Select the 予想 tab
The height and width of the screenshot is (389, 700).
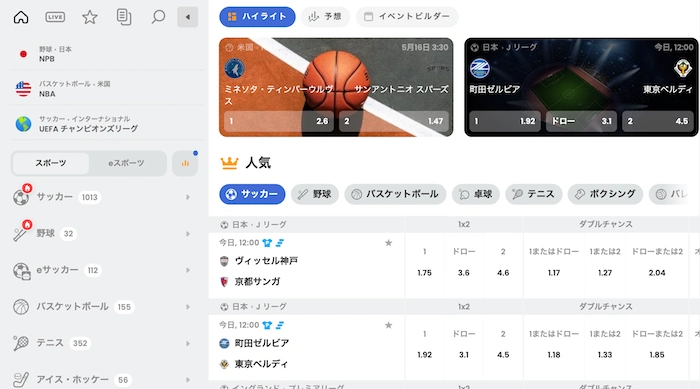pos(325,17)
